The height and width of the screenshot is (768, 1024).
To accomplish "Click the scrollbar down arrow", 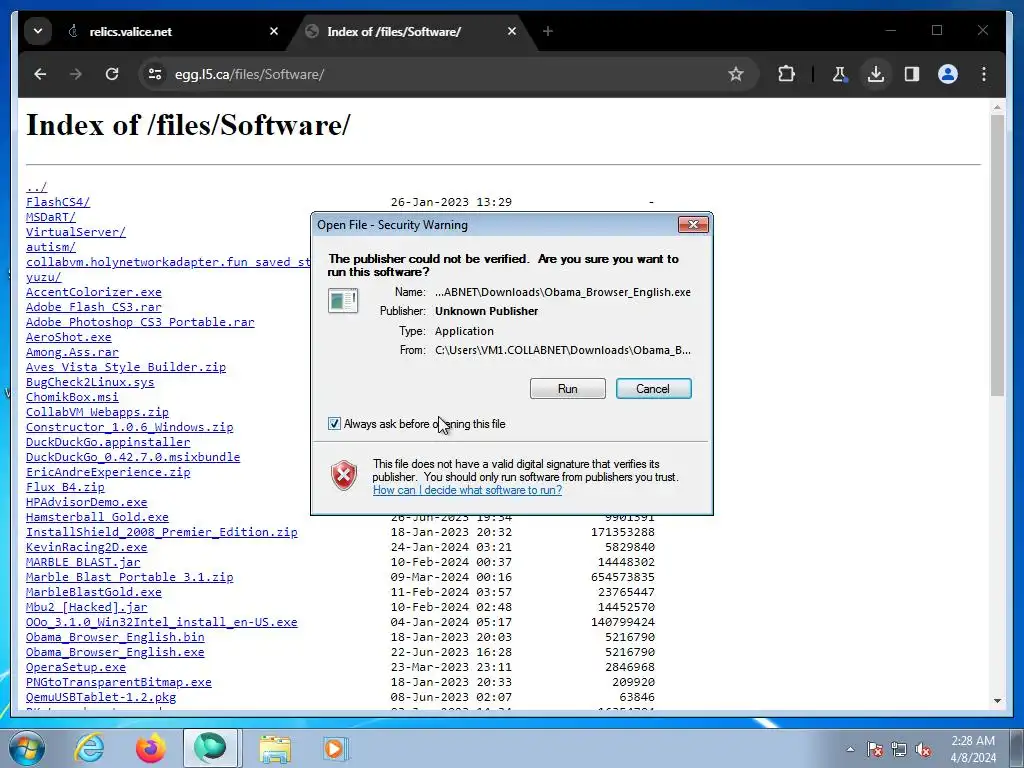I will point(997,701).
